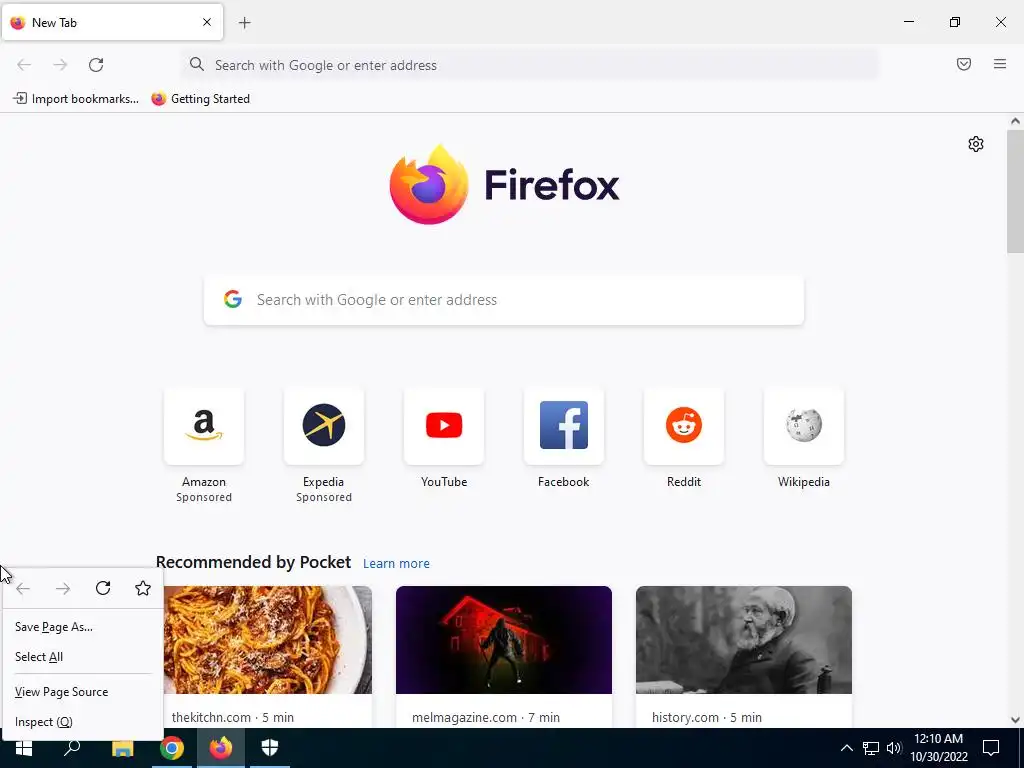Select the New Tab tab
Screen dimensions: 1024x768
(x=112, y=23)
